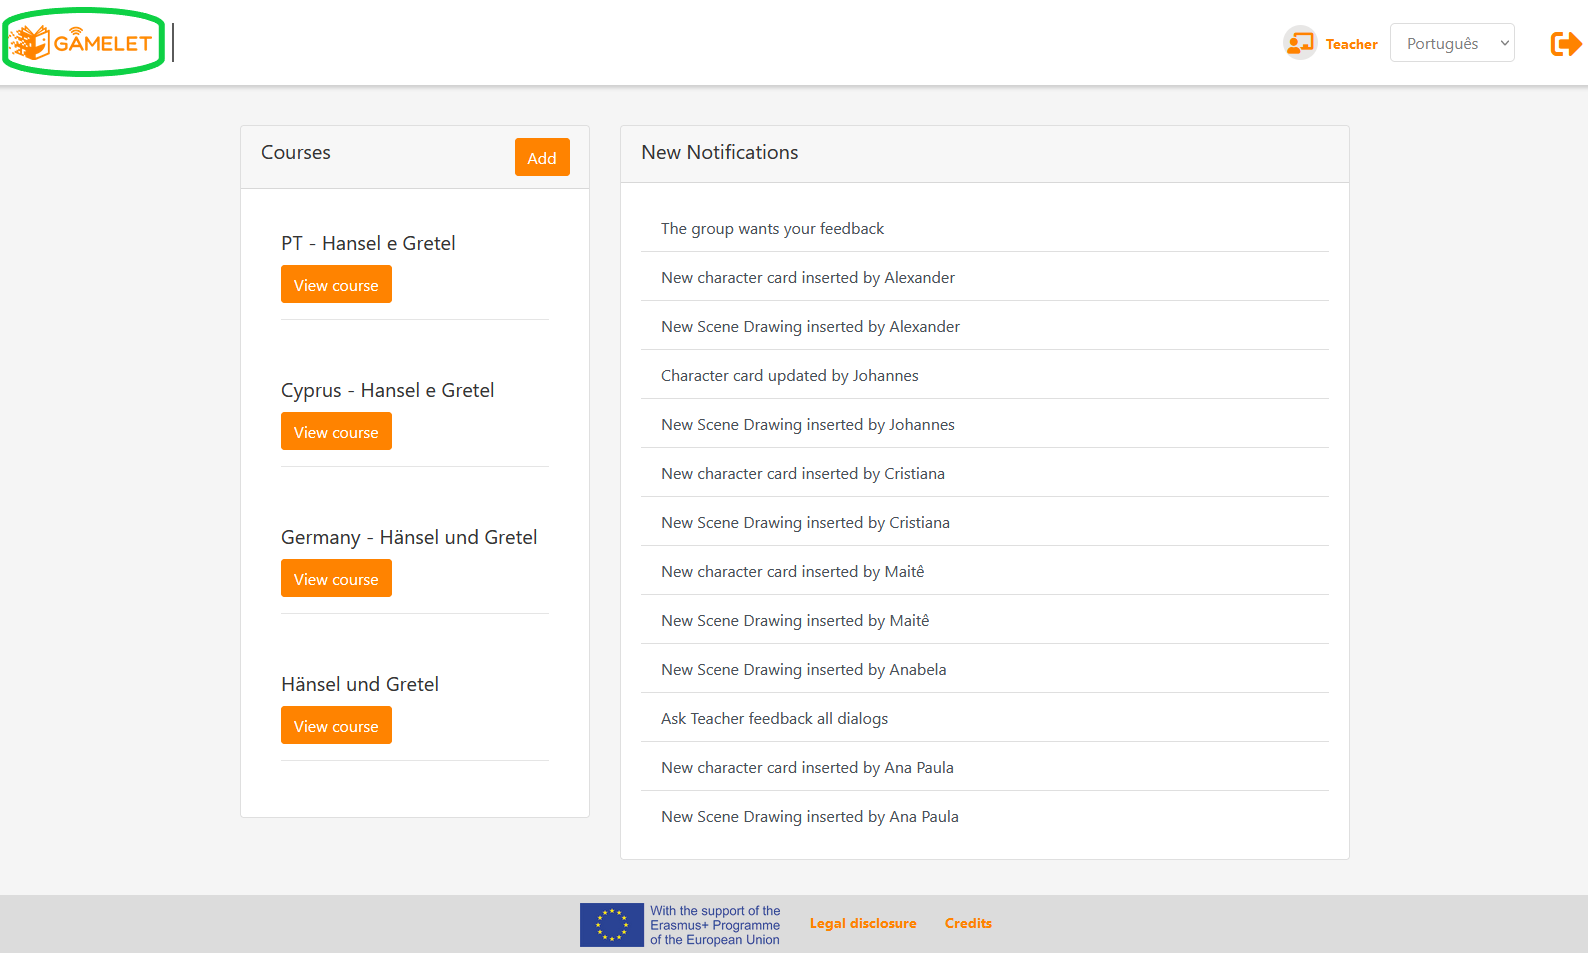Open the Legal disclosure link
This screenshot has width=1588, height=953.
click(x=863, y=923)
